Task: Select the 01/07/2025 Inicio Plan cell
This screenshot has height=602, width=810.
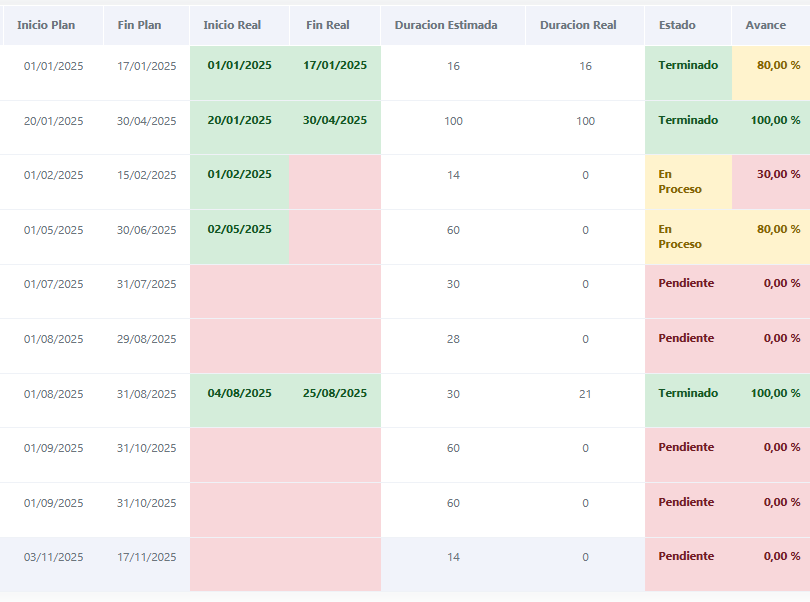Action: click(54, 284)
